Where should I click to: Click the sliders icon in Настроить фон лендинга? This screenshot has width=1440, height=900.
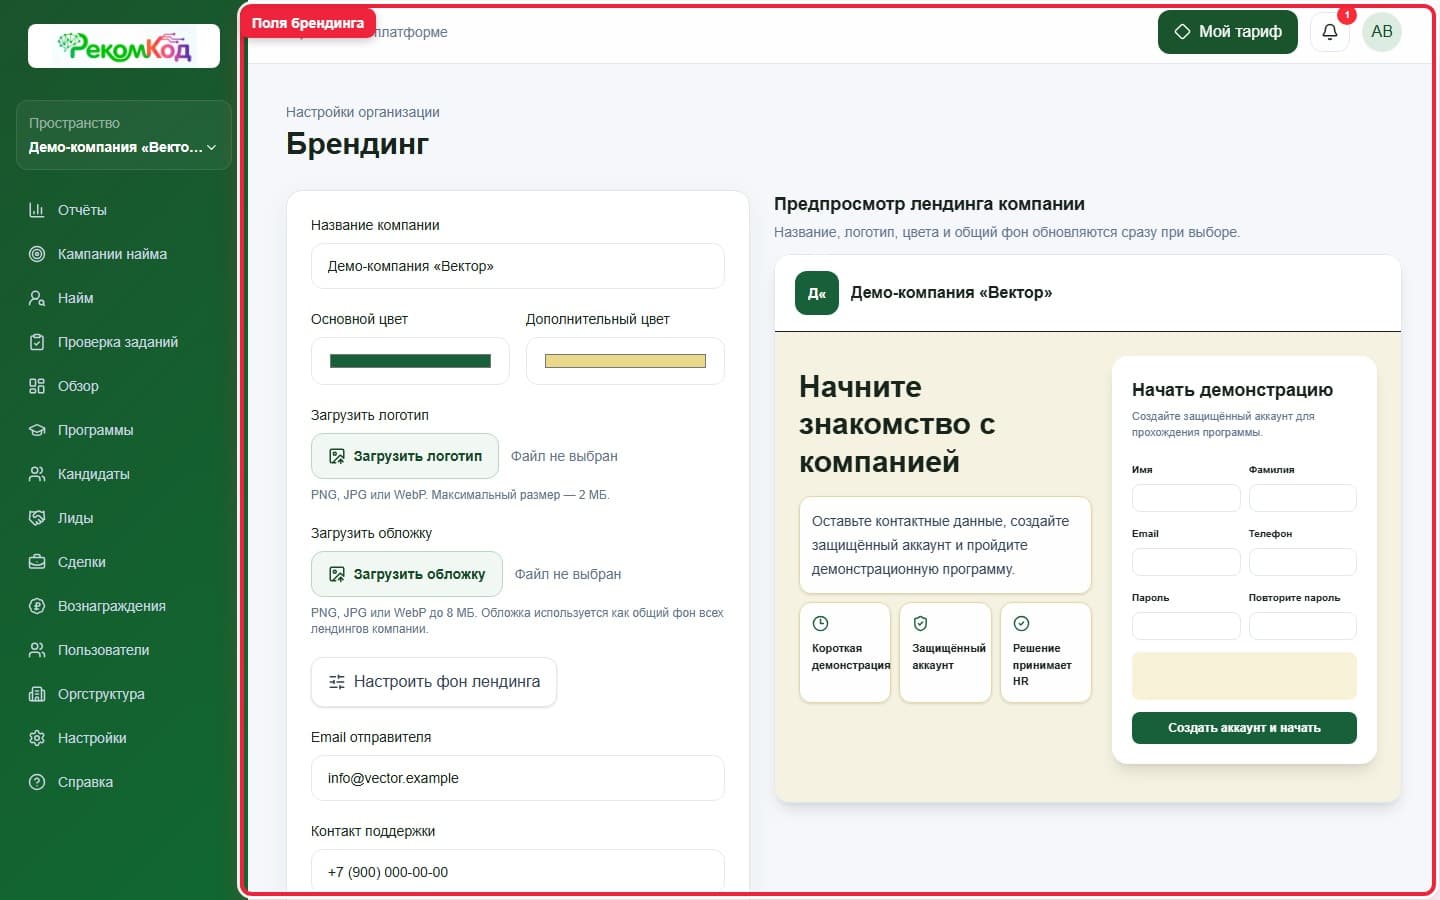click(x=337, y=682)
